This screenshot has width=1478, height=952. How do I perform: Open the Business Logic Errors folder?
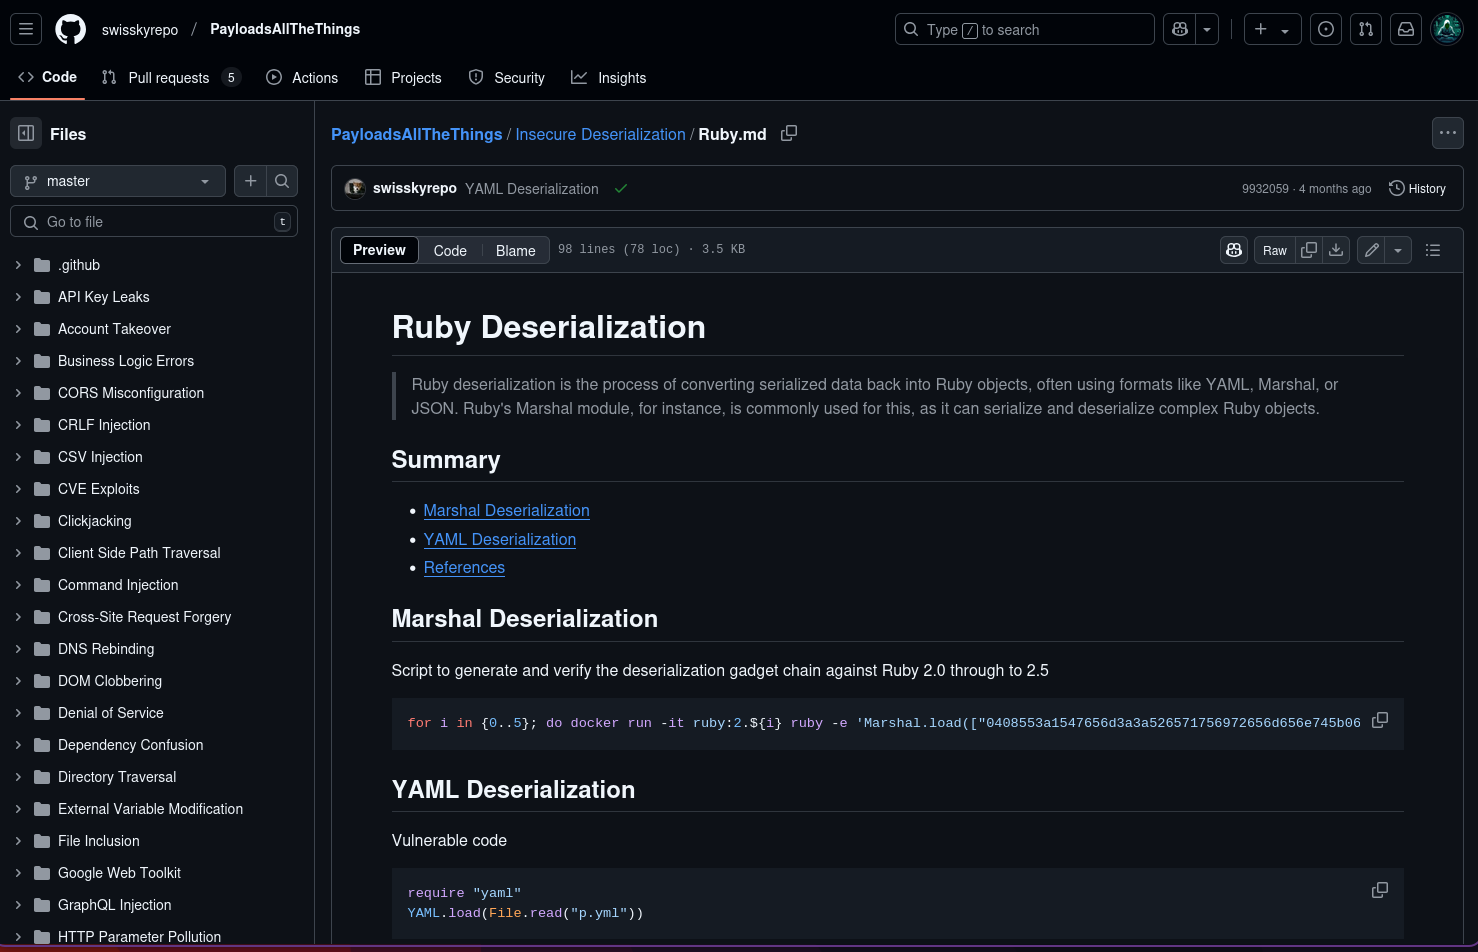(x=126, y=361)
